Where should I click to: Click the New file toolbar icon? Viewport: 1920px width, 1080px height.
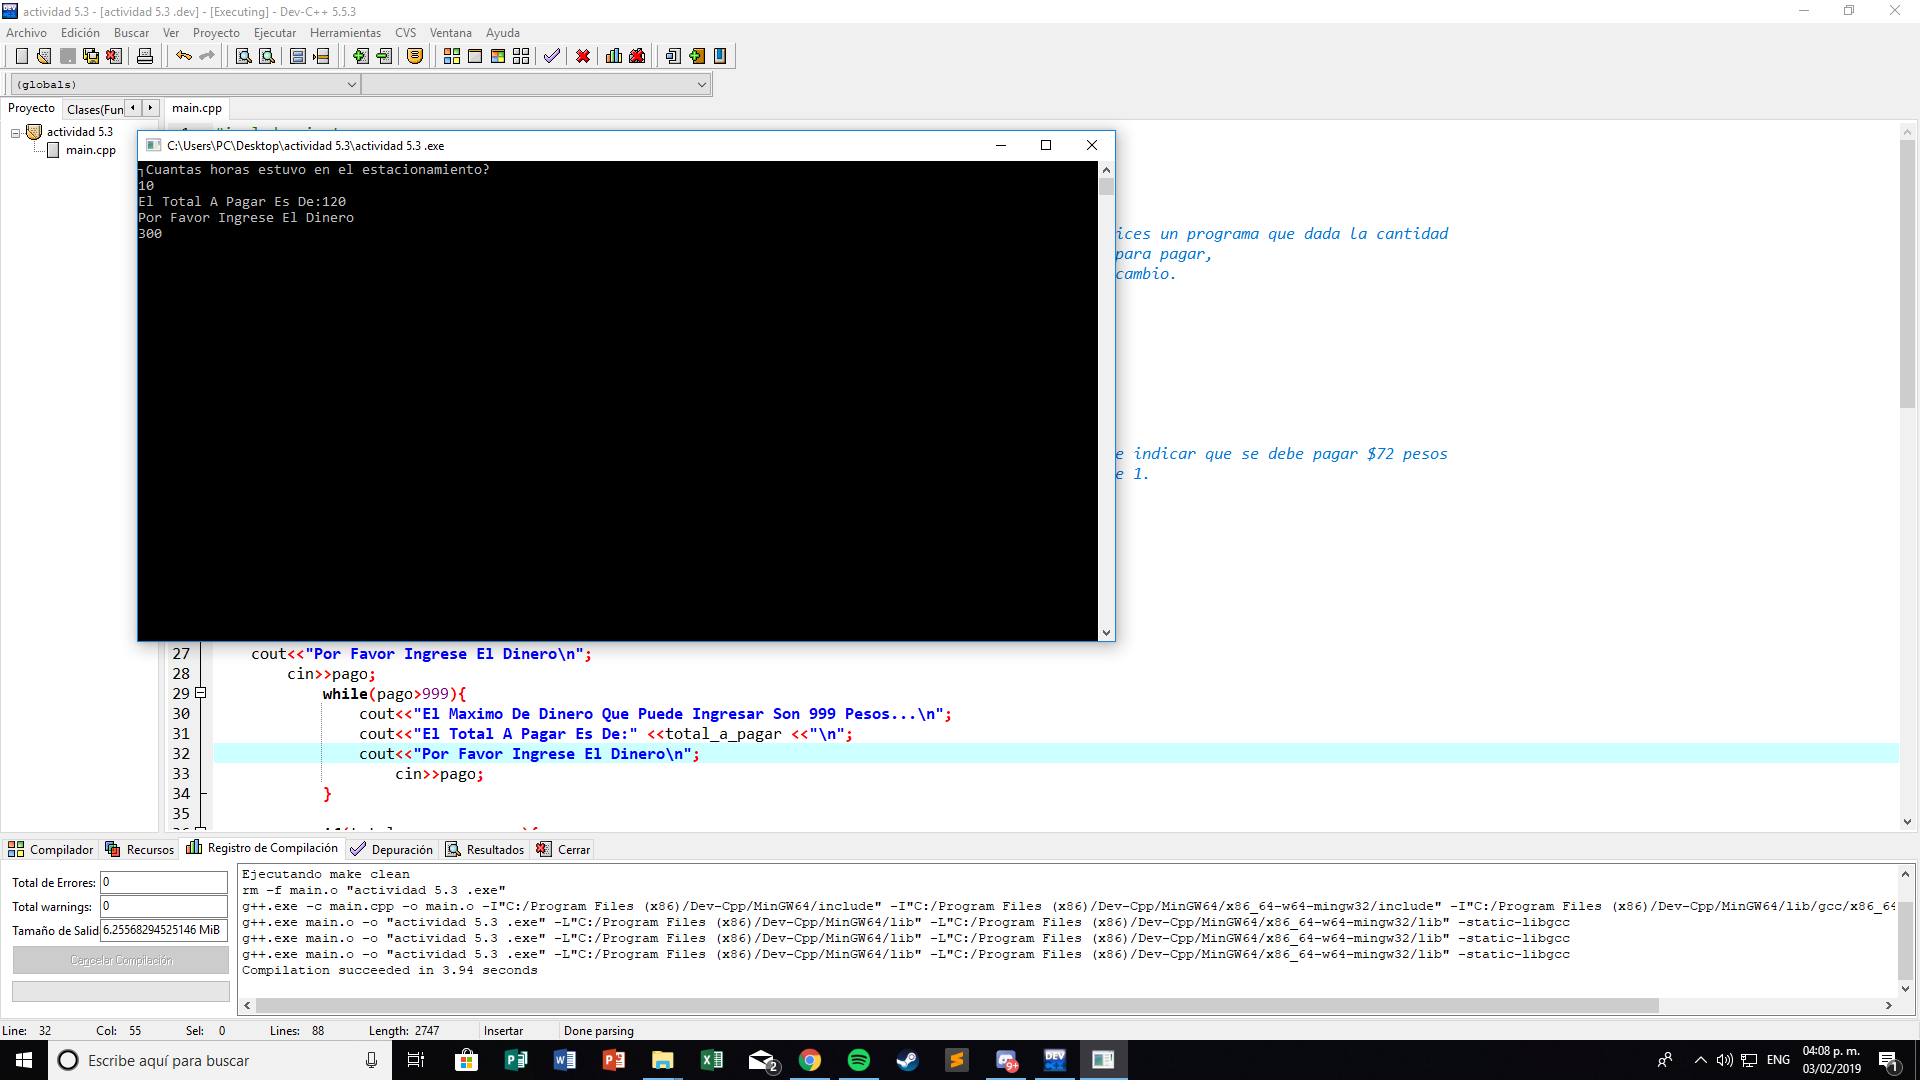[x=21, y=56]
